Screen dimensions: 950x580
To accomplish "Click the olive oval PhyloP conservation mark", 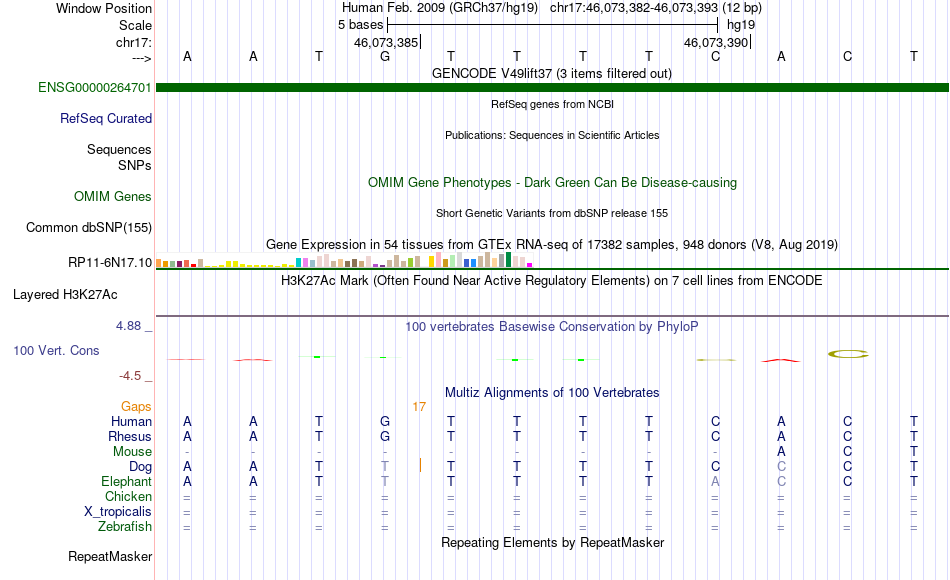I will coord(848,354).
